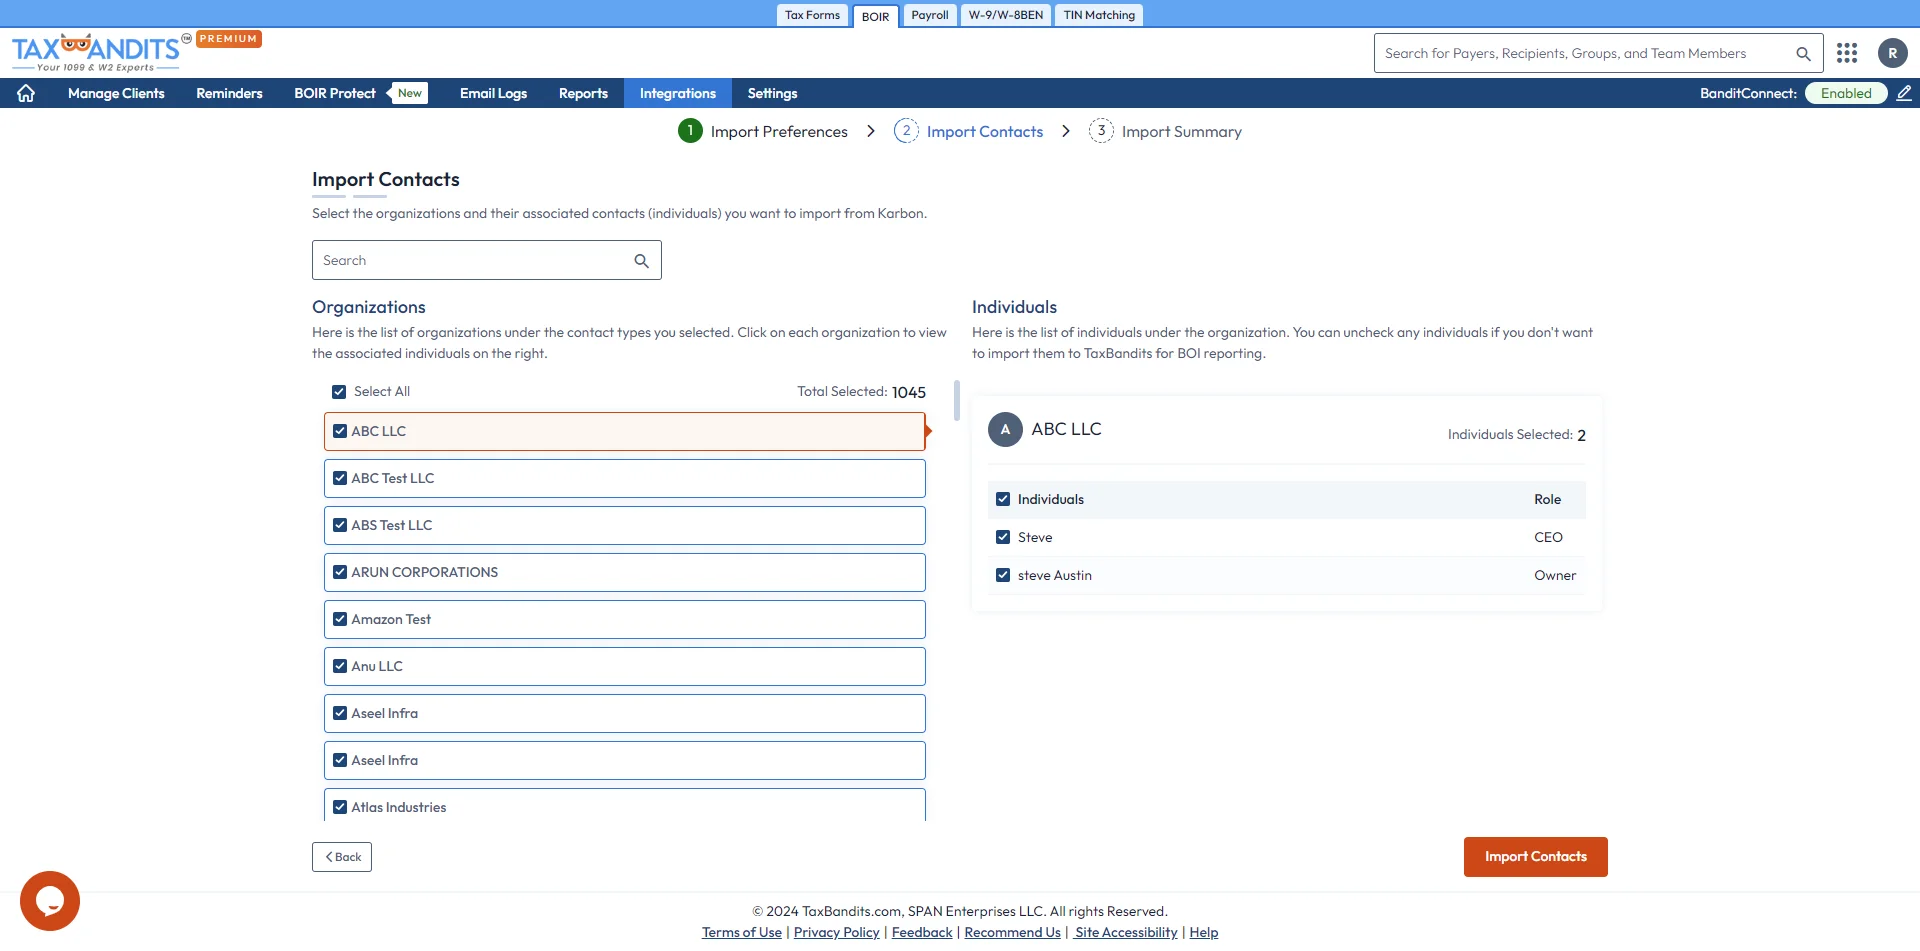The width and height of the screenshot is (1920, 951).
Task: Click the New badge on BOIR Protect
Action: (x=409, y=93)
